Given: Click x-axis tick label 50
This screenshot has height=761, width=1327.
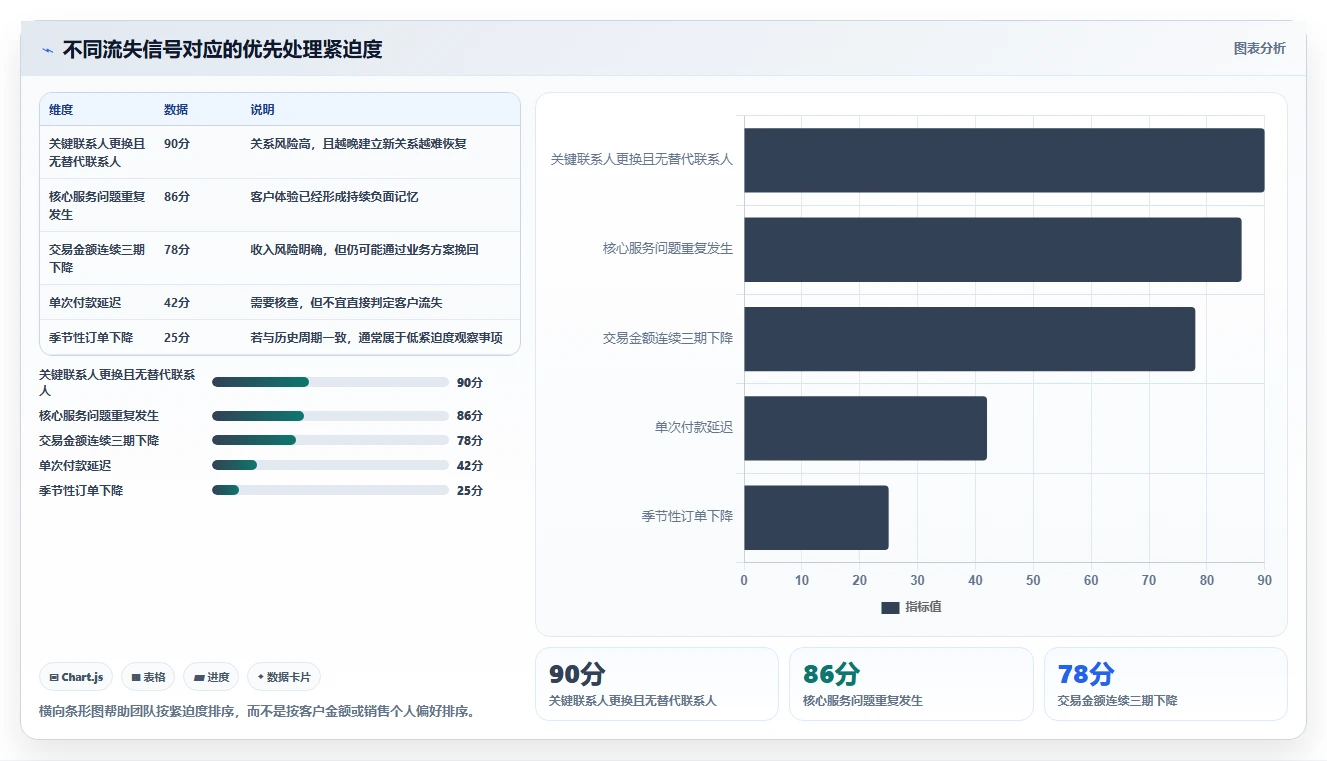Looking at the screenshot, I should pyautogui.click(x=1033, y=580).
